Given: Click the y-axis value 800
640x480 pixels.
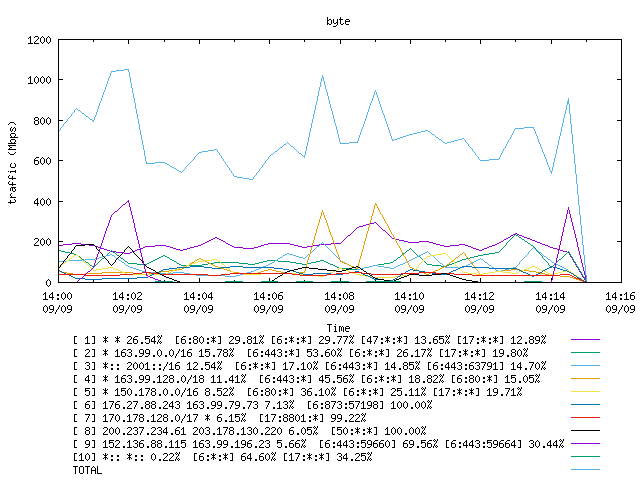Looking at the screenshot, I should pos(42,121).
